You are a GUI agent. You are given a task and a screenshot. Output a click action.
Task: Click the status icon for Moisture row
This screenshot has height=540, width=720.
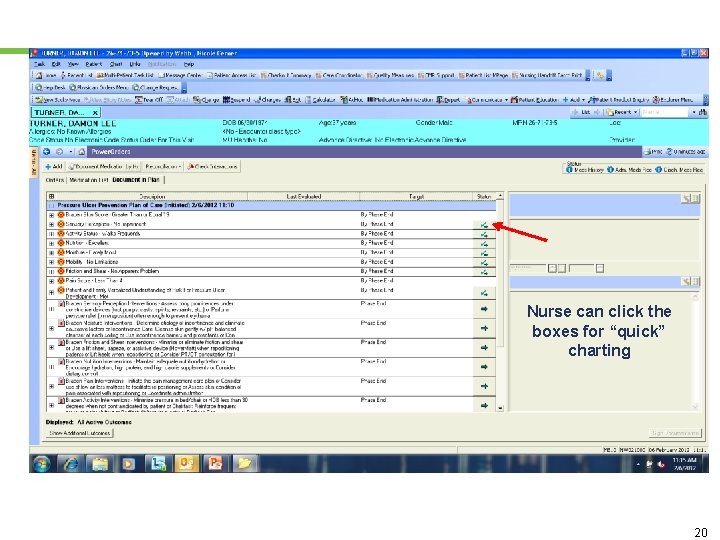tap(484, 253)
